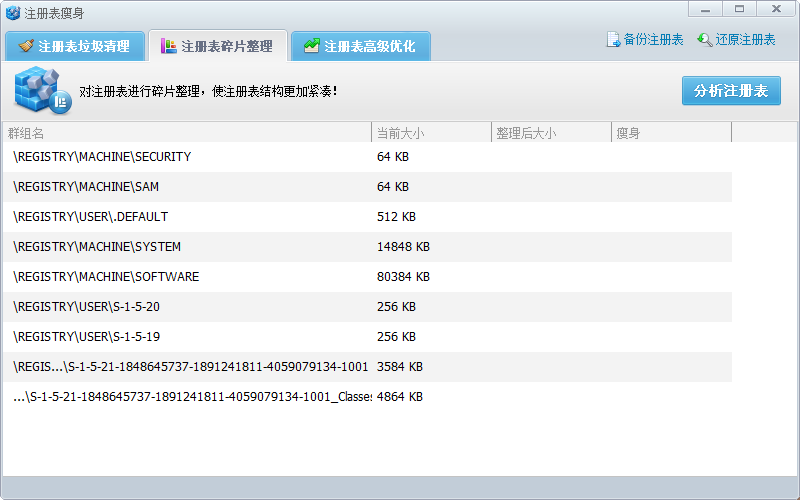The width and height of the screenshot is (800, 500).
Task: Click the registry slimming app logo icon
Action: (x=13, y=13)
